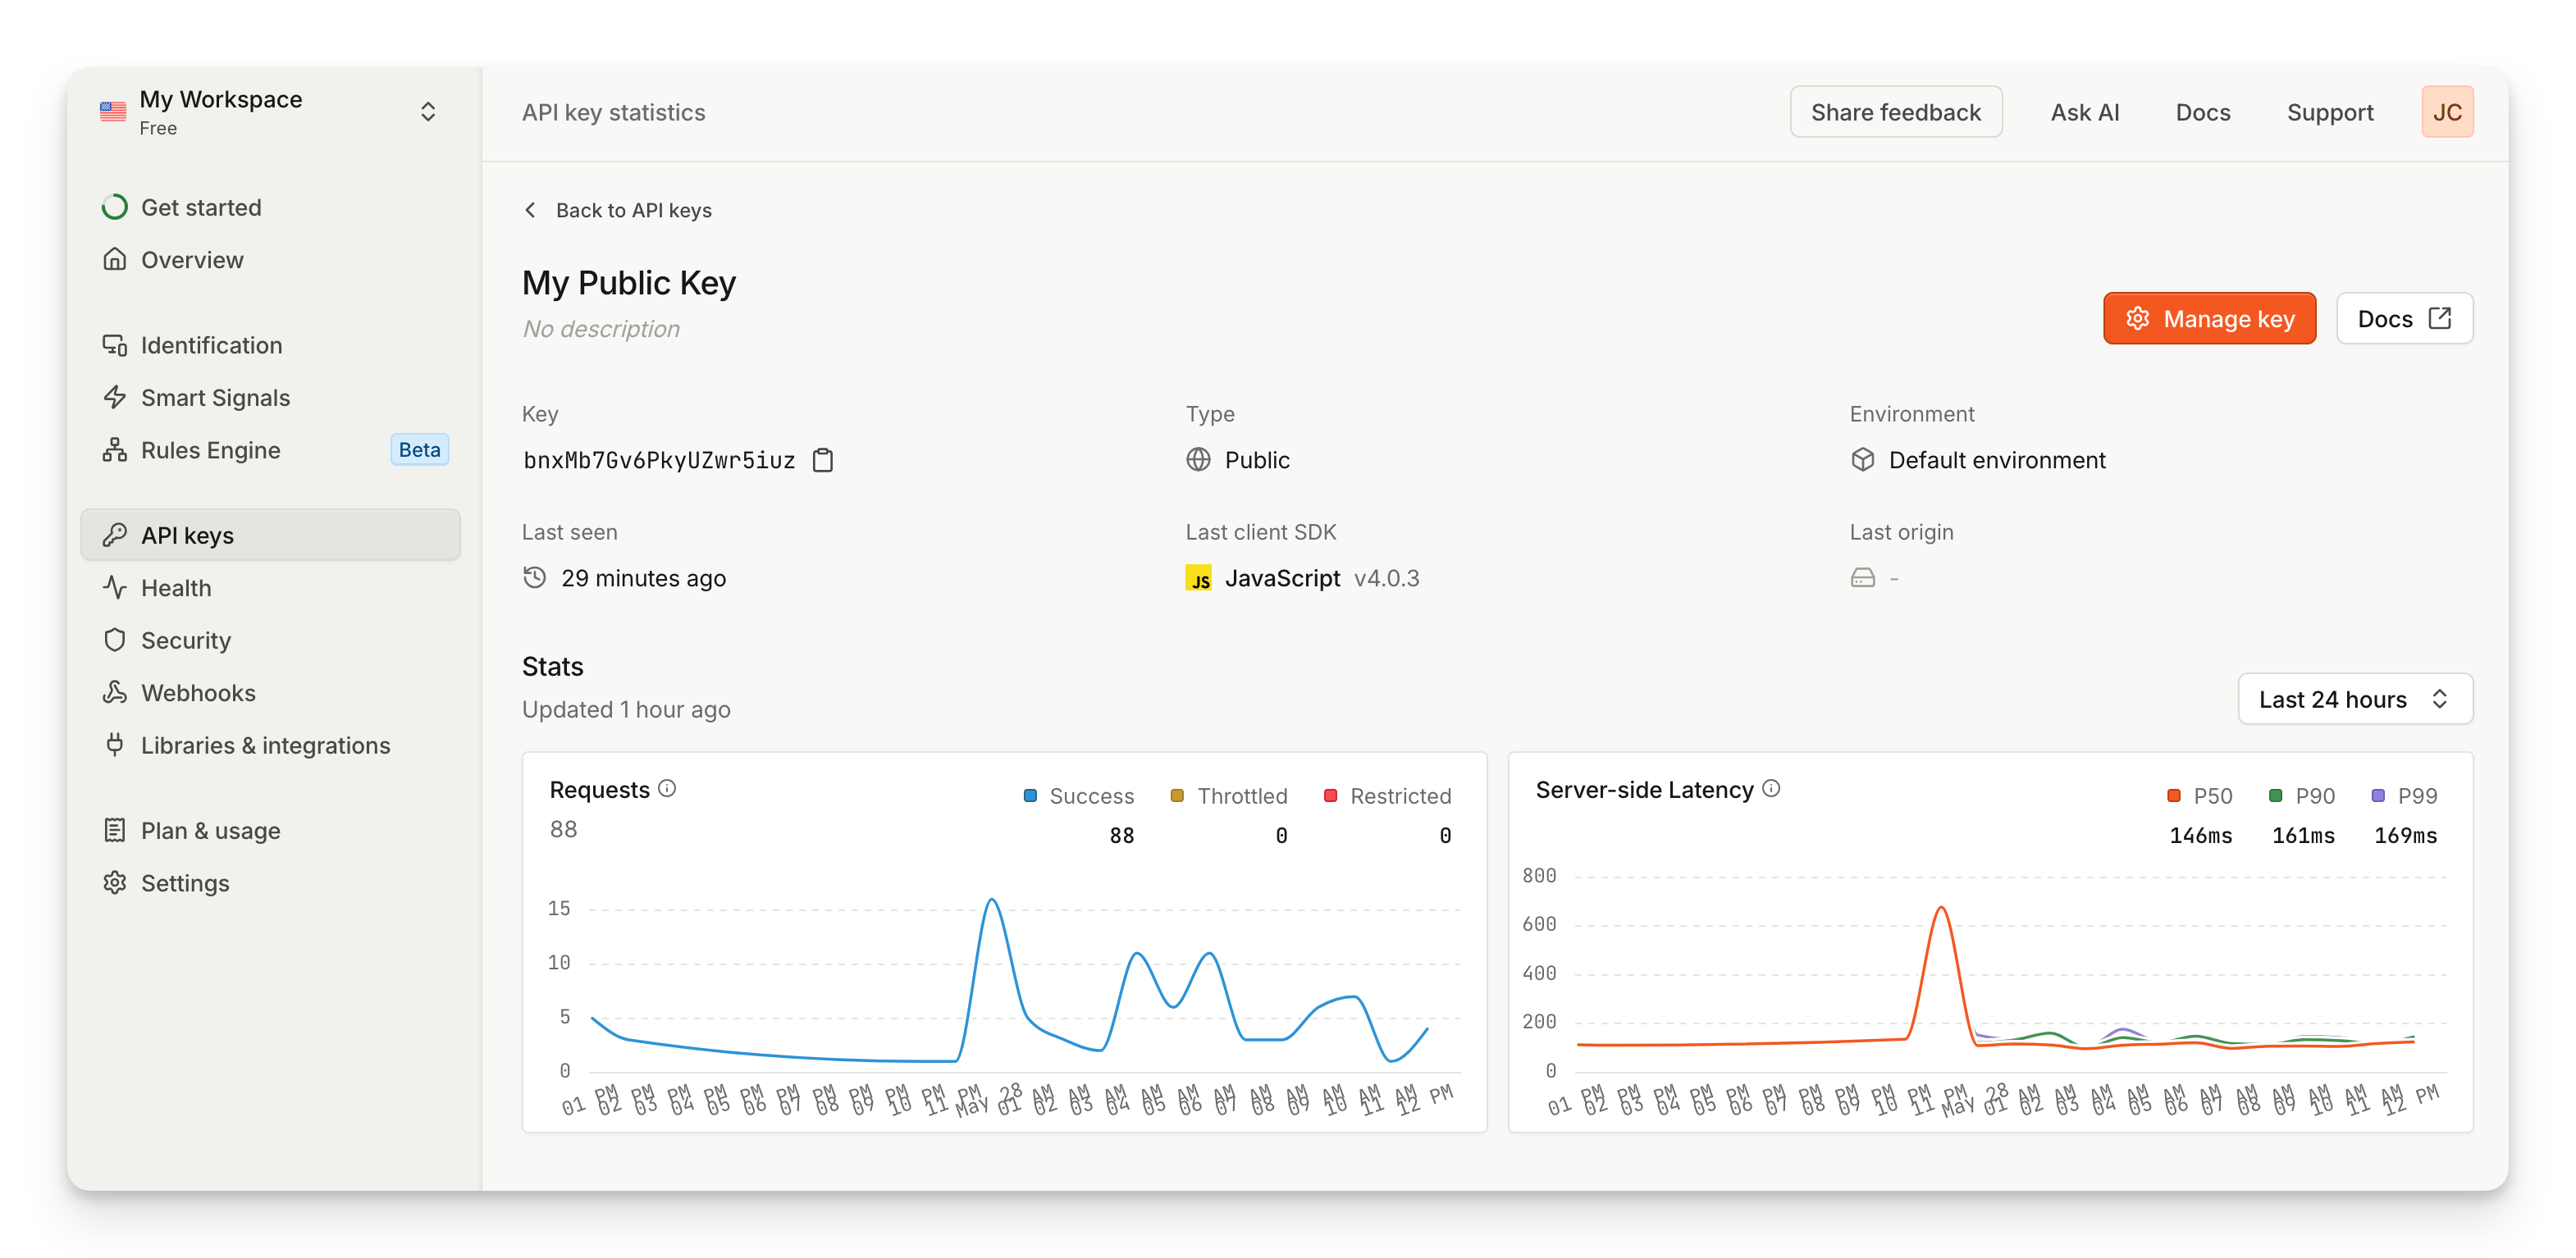This screenshot has width=2576, height=1258.
Task: Open Support link in header
Action: (x=2329, y=112)
